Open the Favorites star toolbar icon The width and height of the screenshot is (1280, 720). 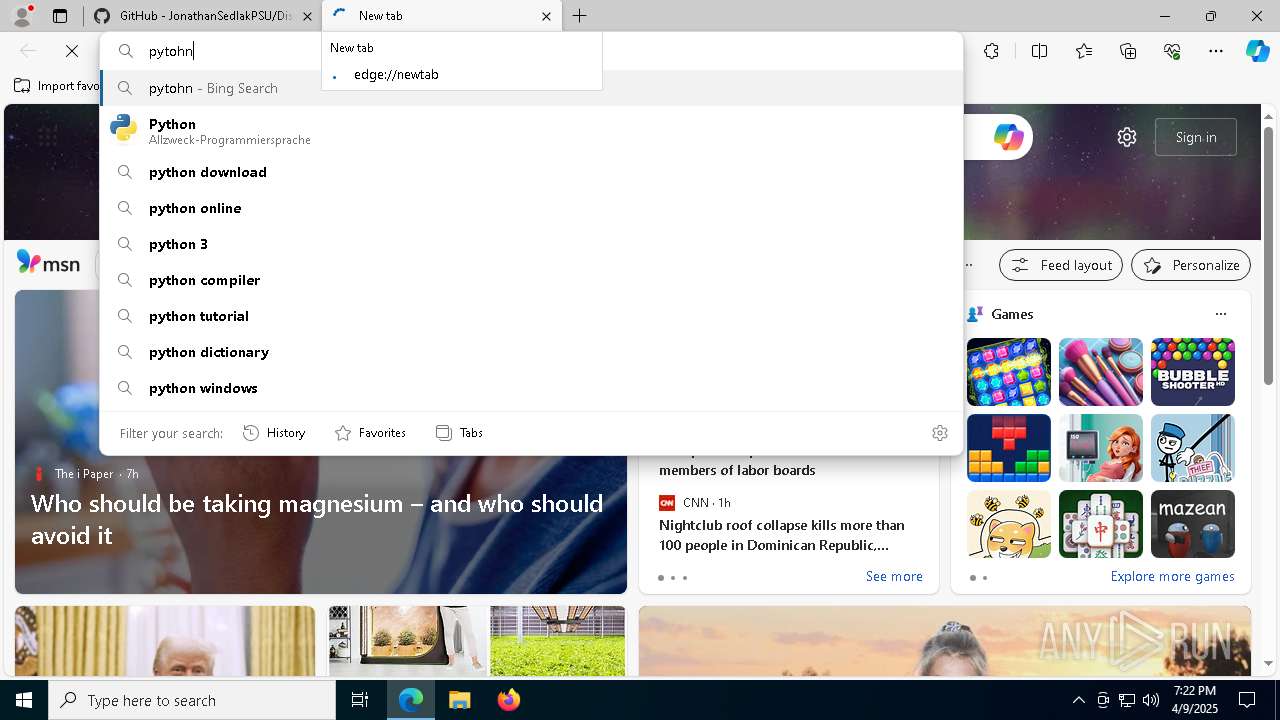click(x=1084, y=51)
